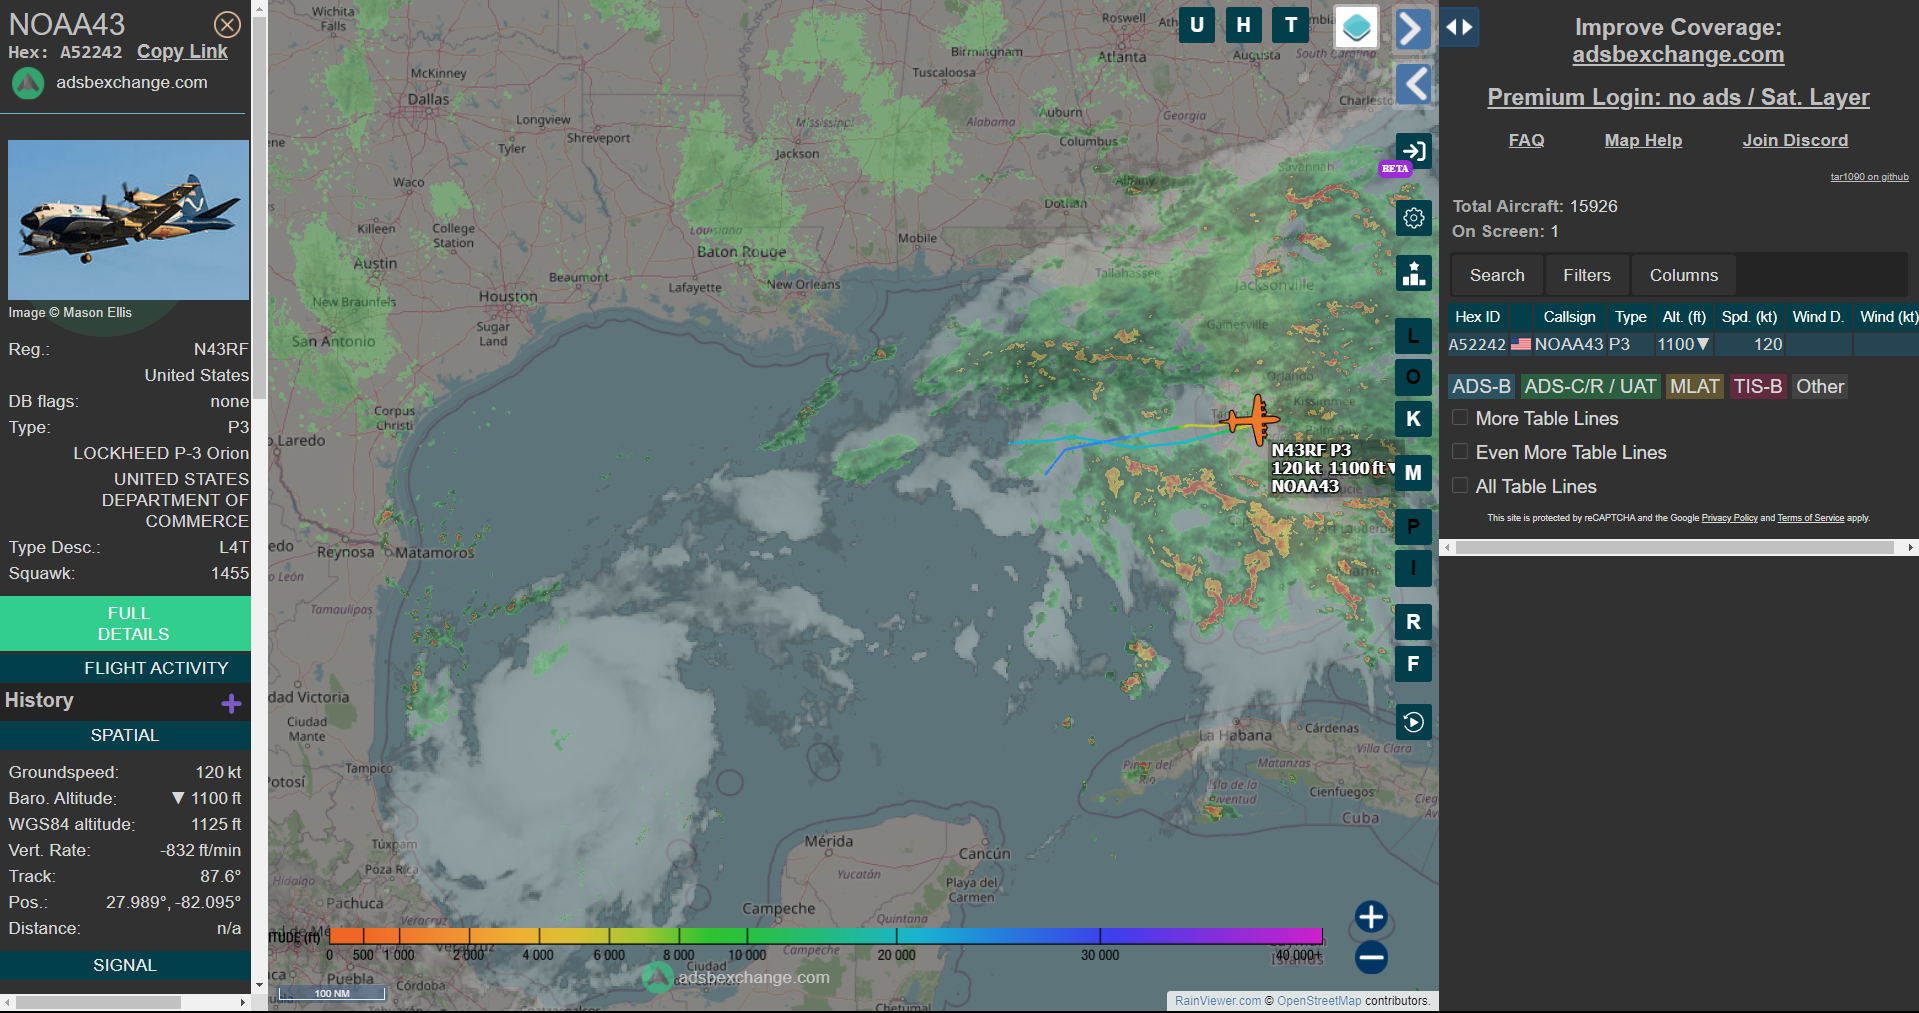The width and height of the screenshot is (1919, 1013).
Task: Open FULL DETAILS button
Action: pyautogui.click(x=125, y=623)
